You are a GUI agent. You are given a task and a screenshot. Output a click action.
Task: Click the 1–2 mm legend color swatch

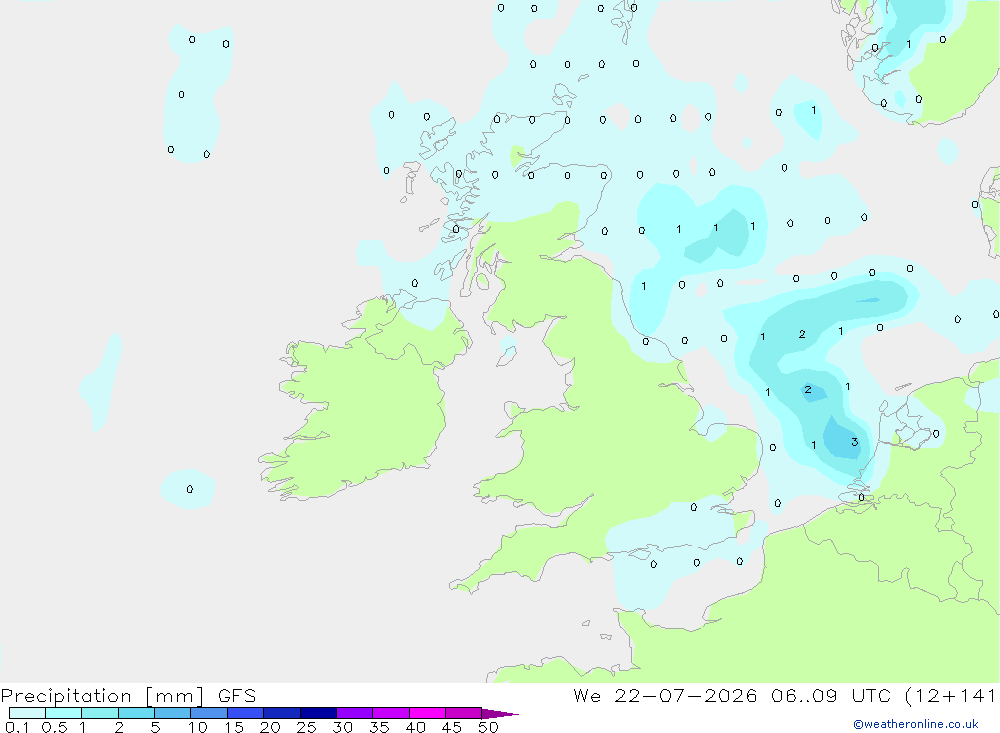100,713
